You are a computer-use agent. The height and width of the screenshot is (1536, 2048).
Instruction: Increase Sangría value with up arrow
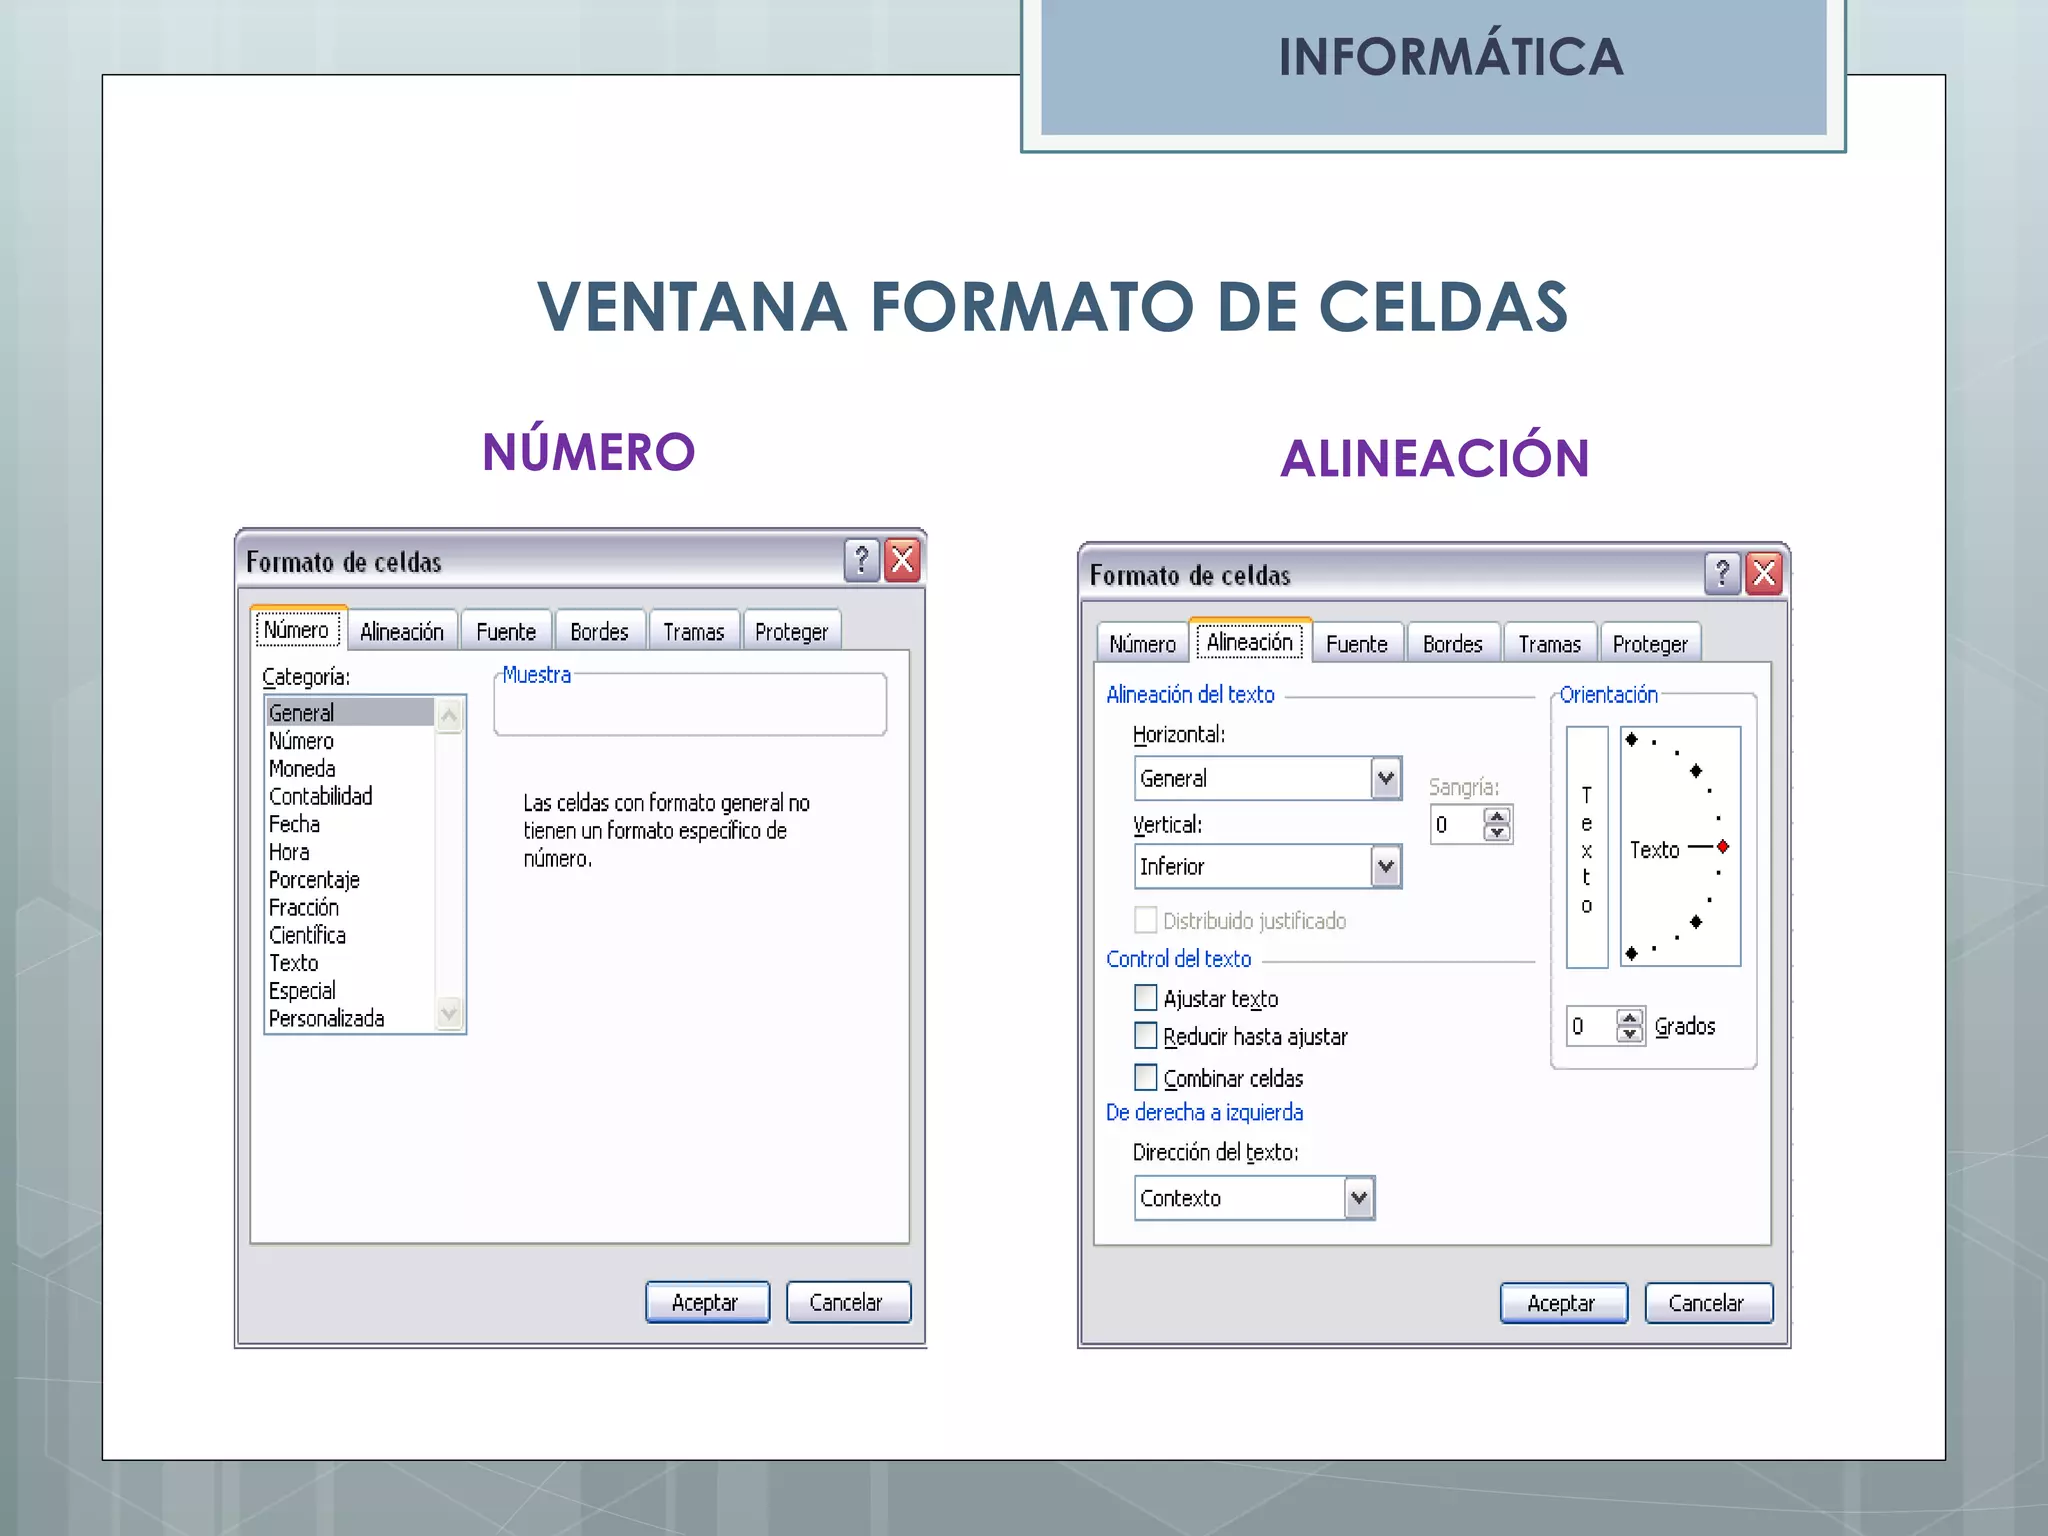coord(1497,816)
